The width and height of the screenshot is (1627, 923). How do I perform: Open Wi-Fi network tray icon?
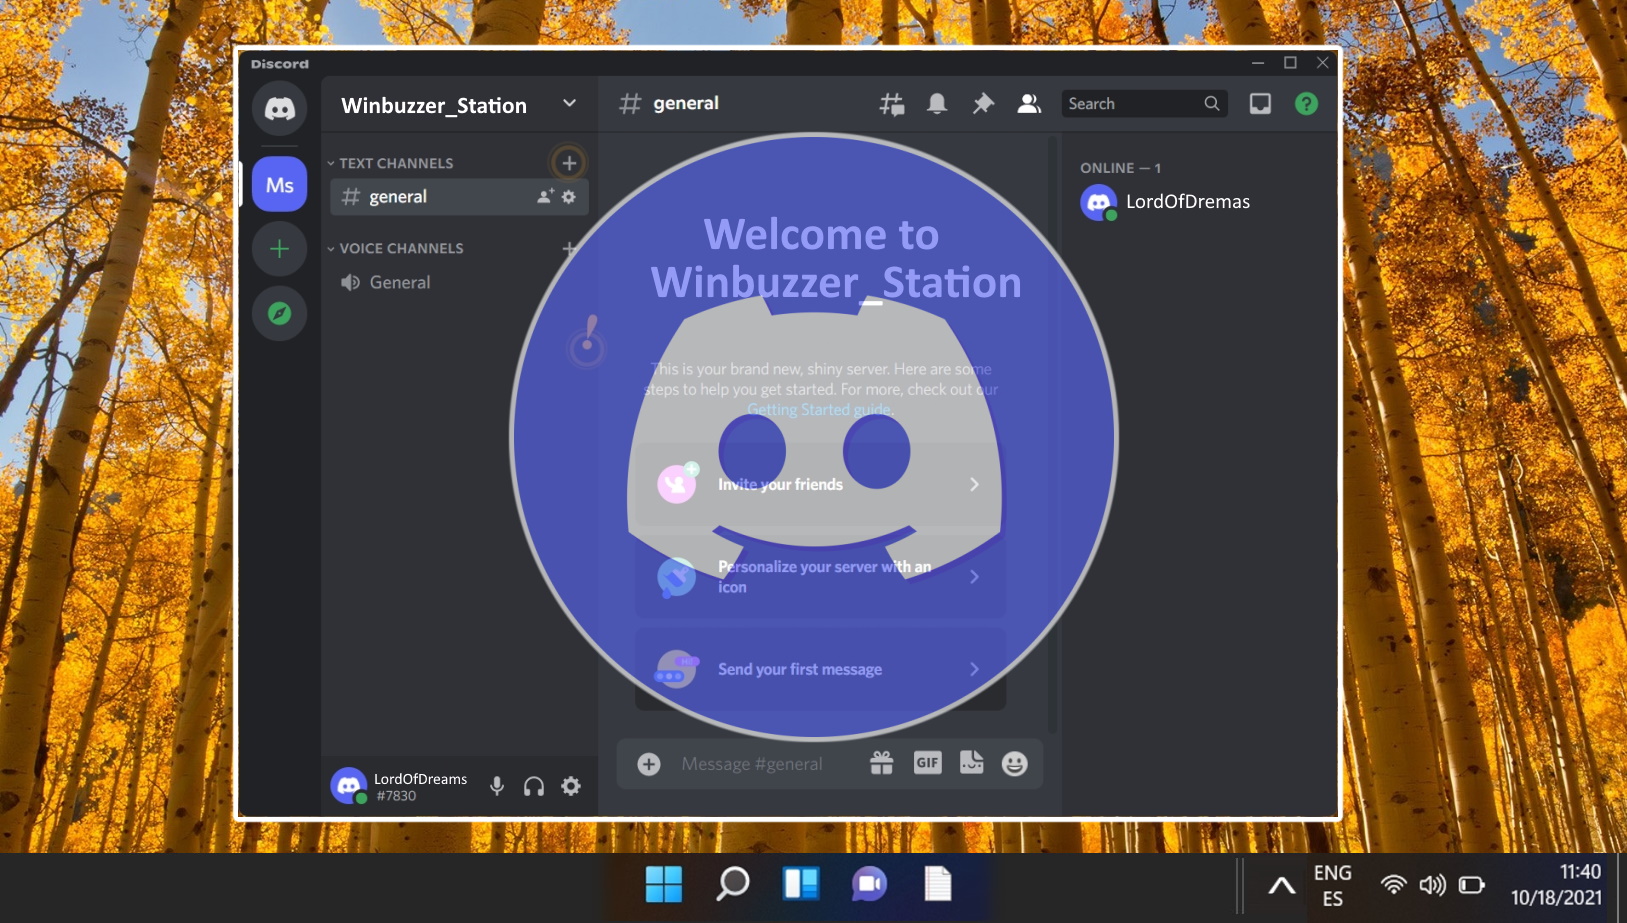pos(1393,885)
